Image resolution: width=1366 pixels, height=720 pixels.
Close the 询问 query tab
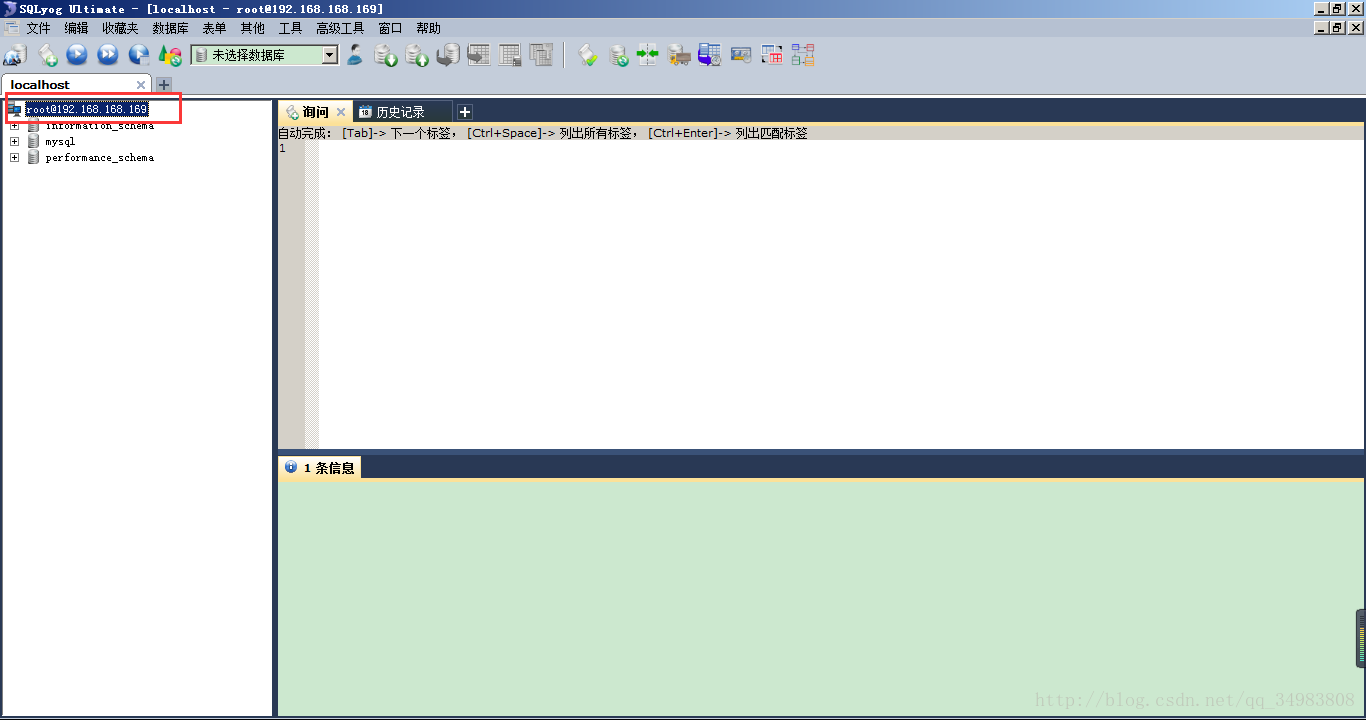(341, 112)
